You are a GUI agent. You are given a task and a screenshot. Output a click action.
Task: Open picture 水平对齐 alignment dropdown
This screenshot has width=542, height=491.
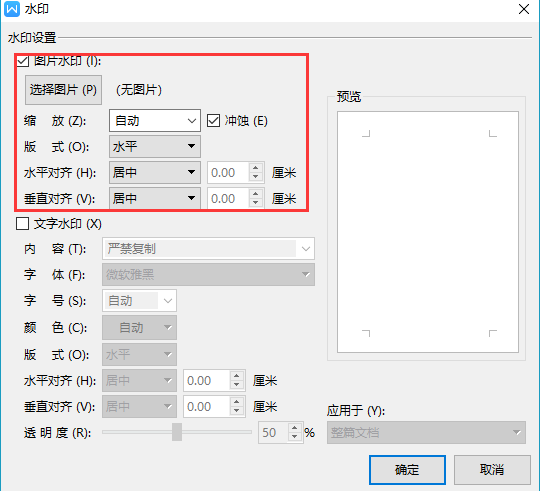tap(155, 172)
